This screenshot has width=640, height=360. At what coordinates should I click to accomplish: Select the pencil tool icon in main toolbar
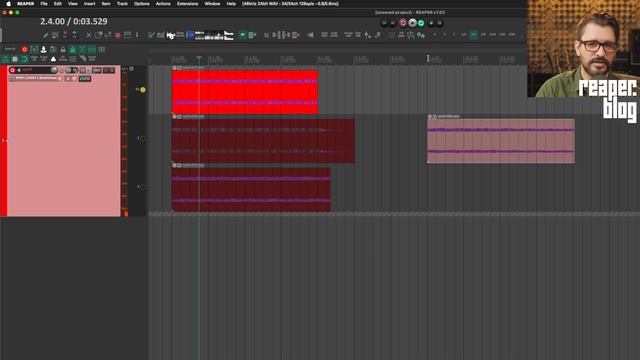[x=46, y=36]
